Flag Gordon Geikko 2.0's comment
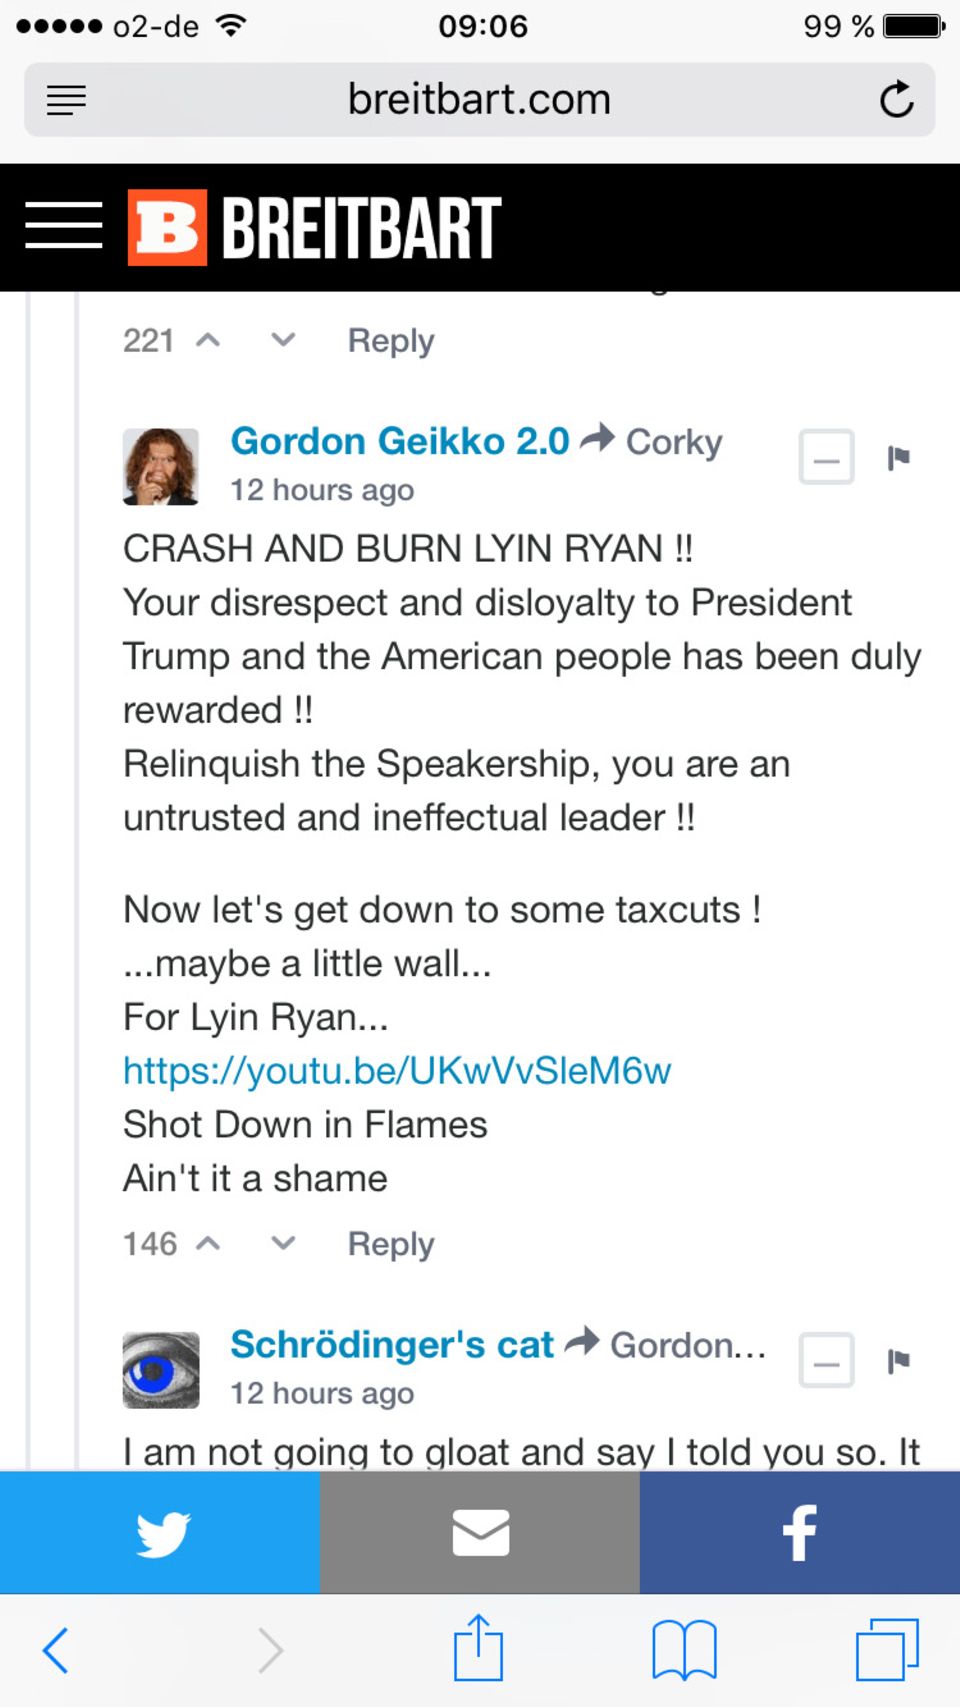 (898, 458)
